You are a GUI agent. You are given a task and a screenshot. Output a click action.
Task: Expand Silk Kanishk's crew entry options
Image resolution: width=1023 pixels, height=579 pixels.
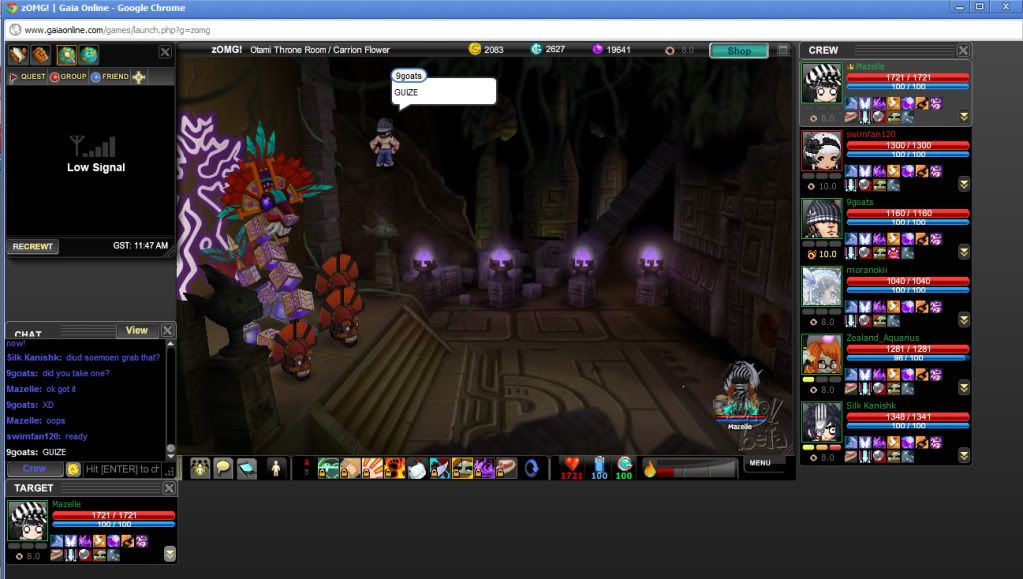[964, 456]
